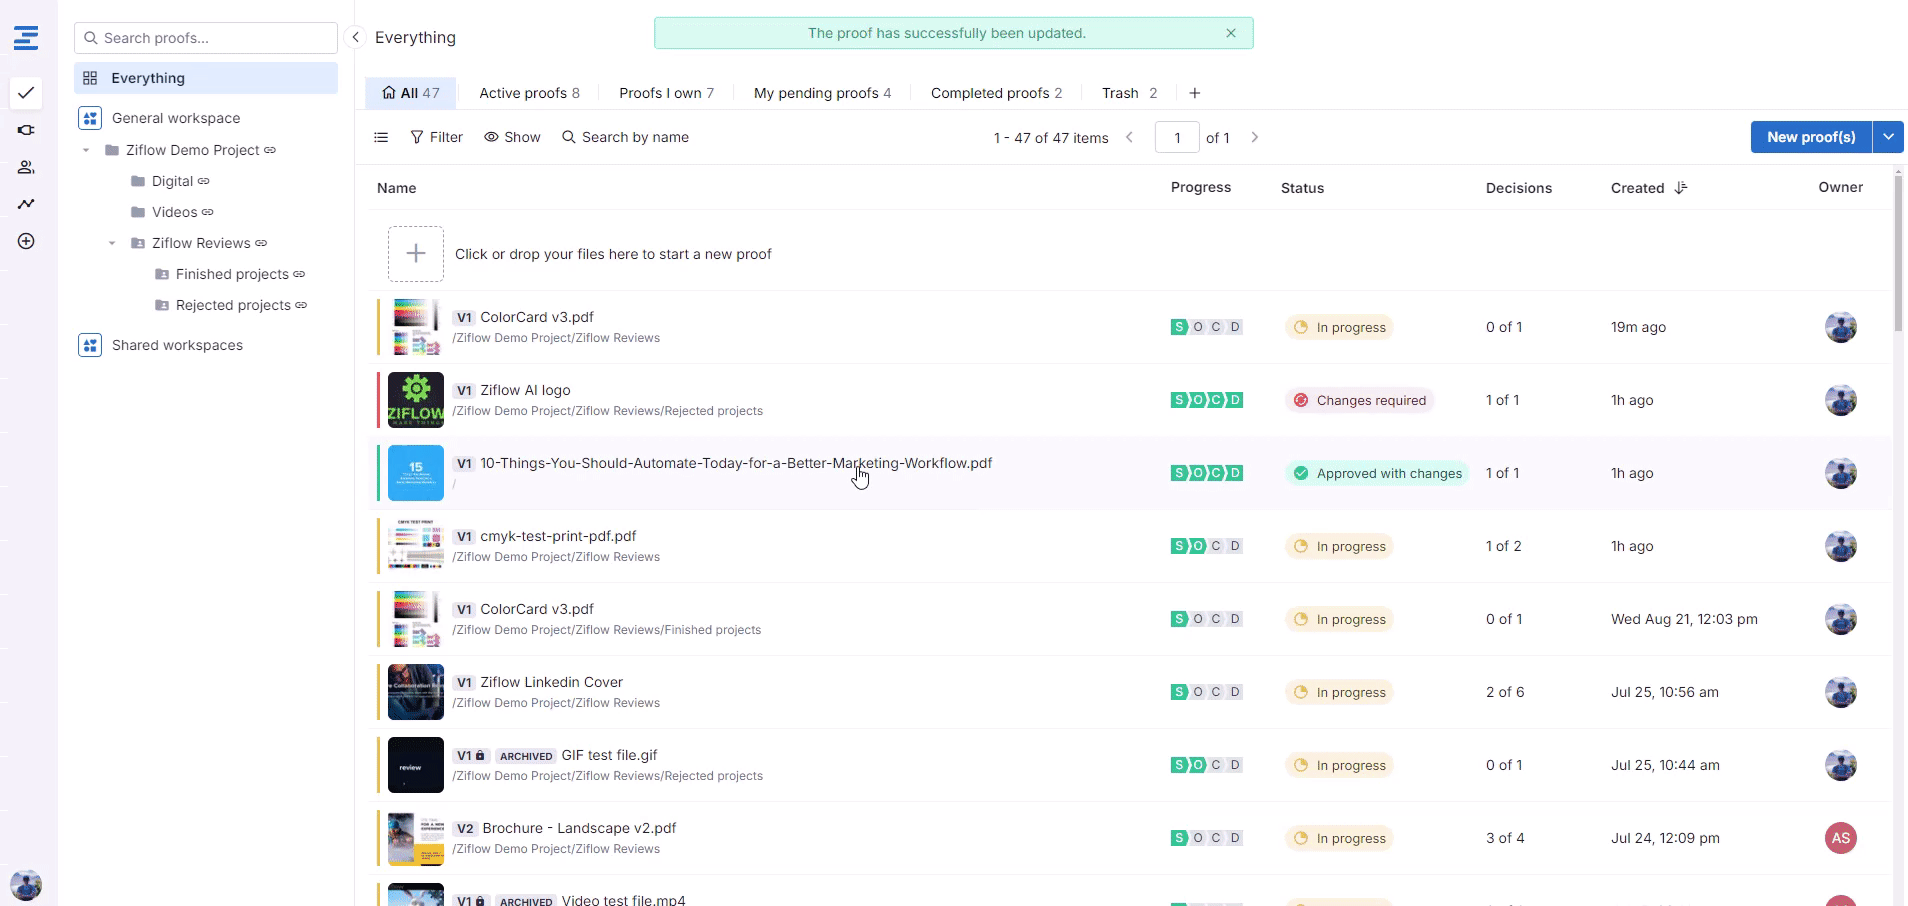The height and width of the screenshot is (906, 1908).
Task: Open Brochure - Landscape v2.pdf proof
Action: click(579, 828)
